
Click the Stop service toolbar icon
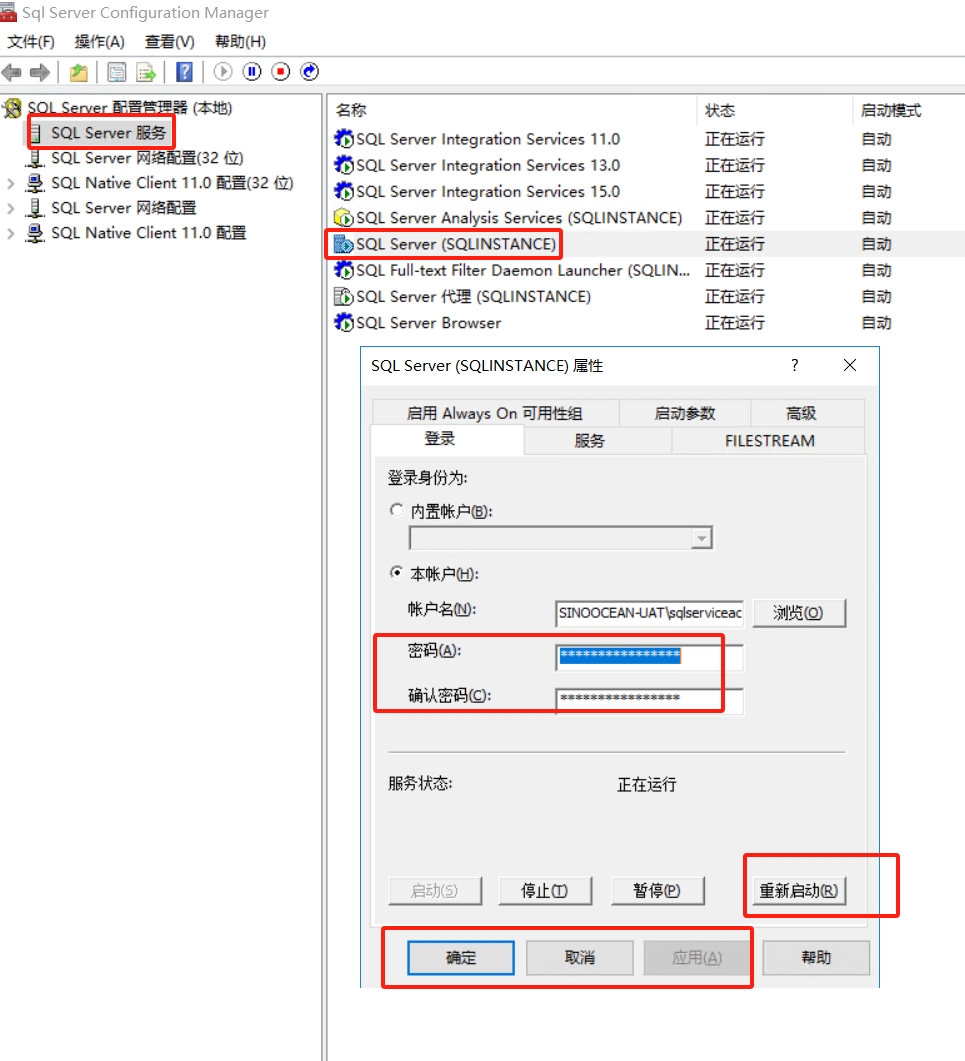click(x=281, y=72)
